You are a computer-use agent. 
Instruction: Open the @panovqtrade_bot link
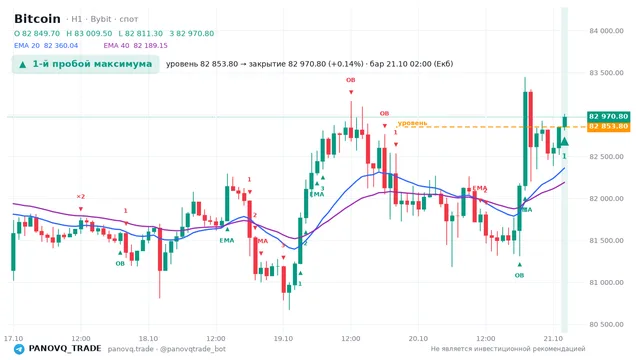[x=193, y=349]
